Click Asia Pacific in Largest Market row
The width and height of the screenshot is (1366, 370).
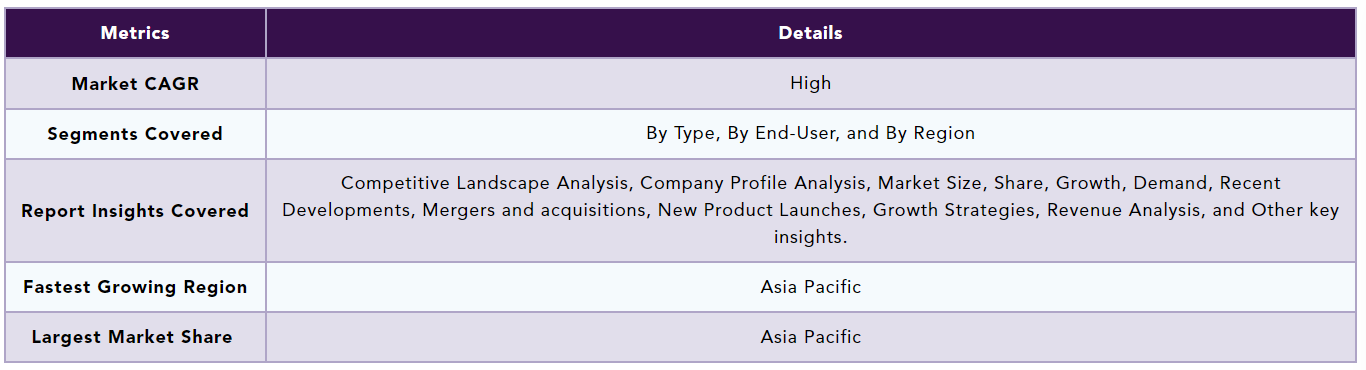pyautogui.click(x=810, y=337)
